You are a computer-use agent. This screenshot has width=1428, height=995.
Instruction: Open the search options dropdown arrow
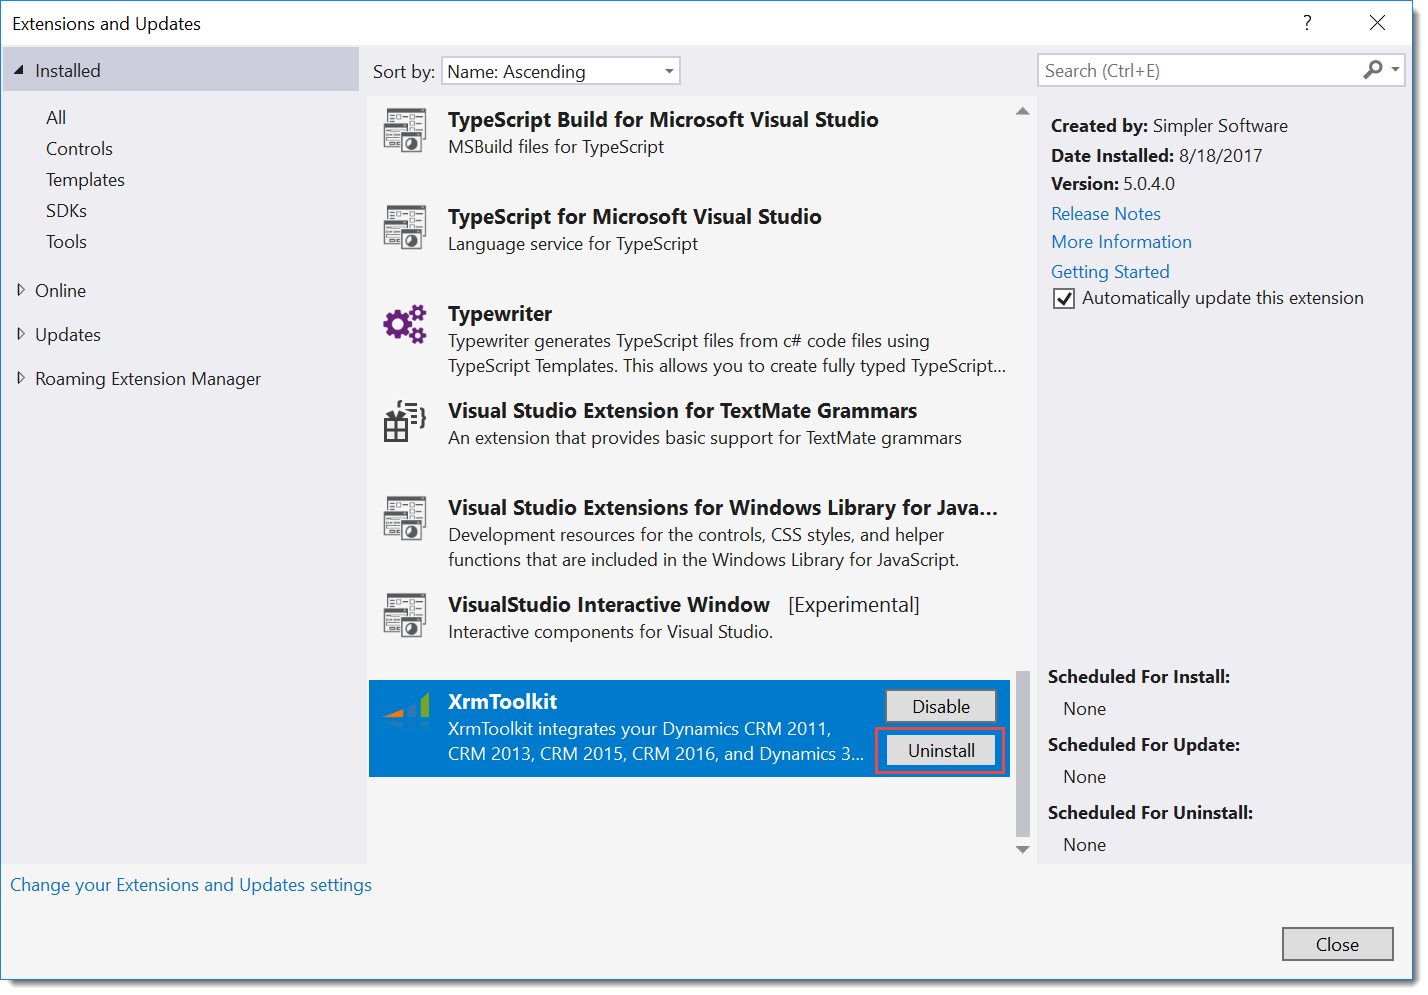1395,70
